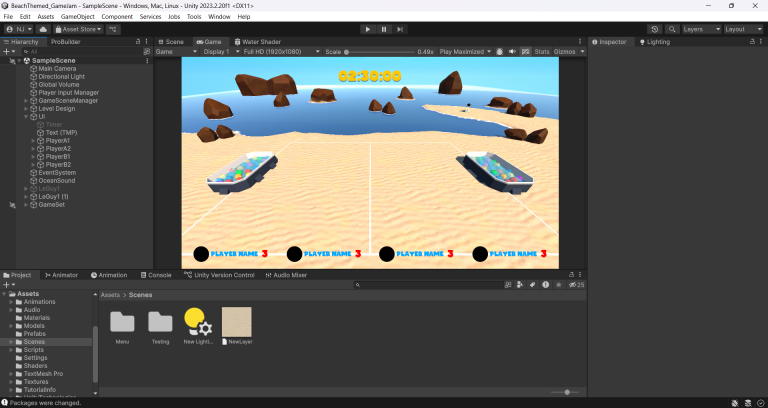Click the Play button to start game
The width and height of the screenshot is (768, 408).
pos(368,29)
